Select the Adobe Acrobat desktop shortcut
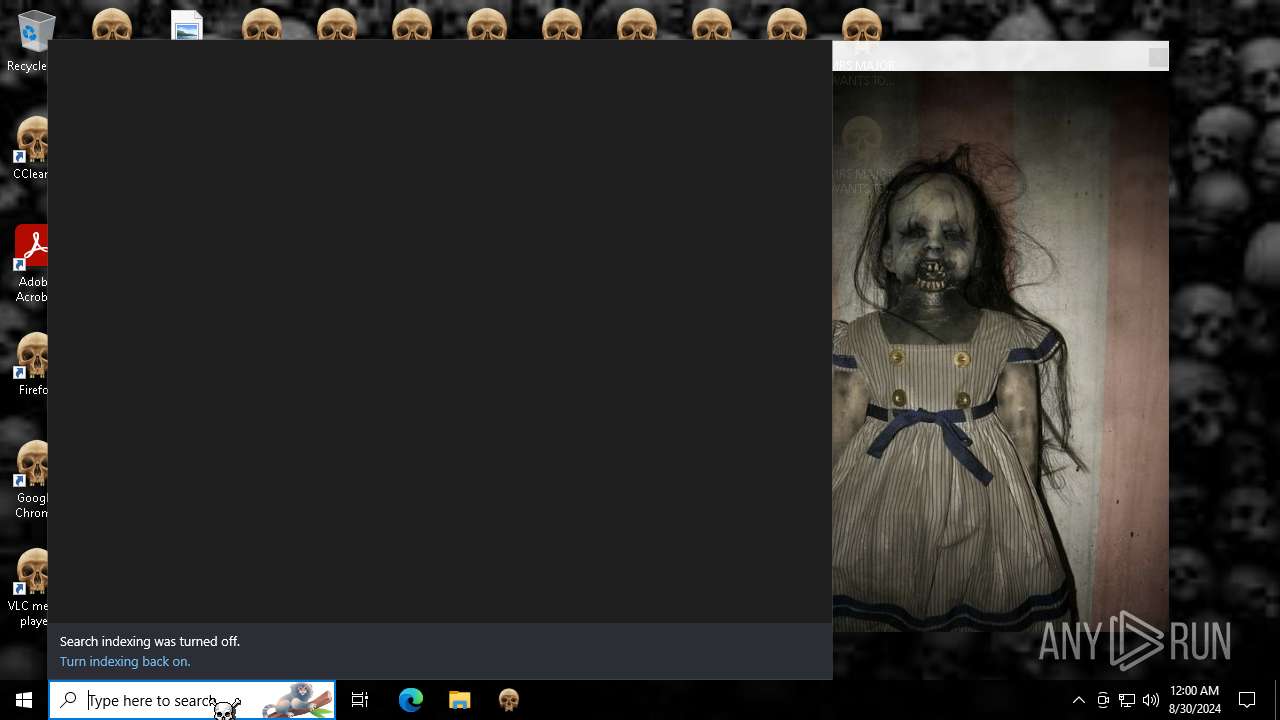This screenshot has height=720, width=1280. [32, 264]
